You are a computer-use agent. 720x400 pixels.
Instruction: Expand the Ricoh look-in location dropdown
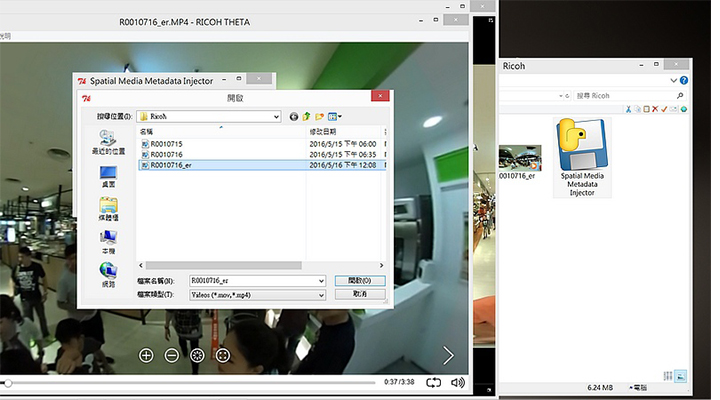[276, 117]
